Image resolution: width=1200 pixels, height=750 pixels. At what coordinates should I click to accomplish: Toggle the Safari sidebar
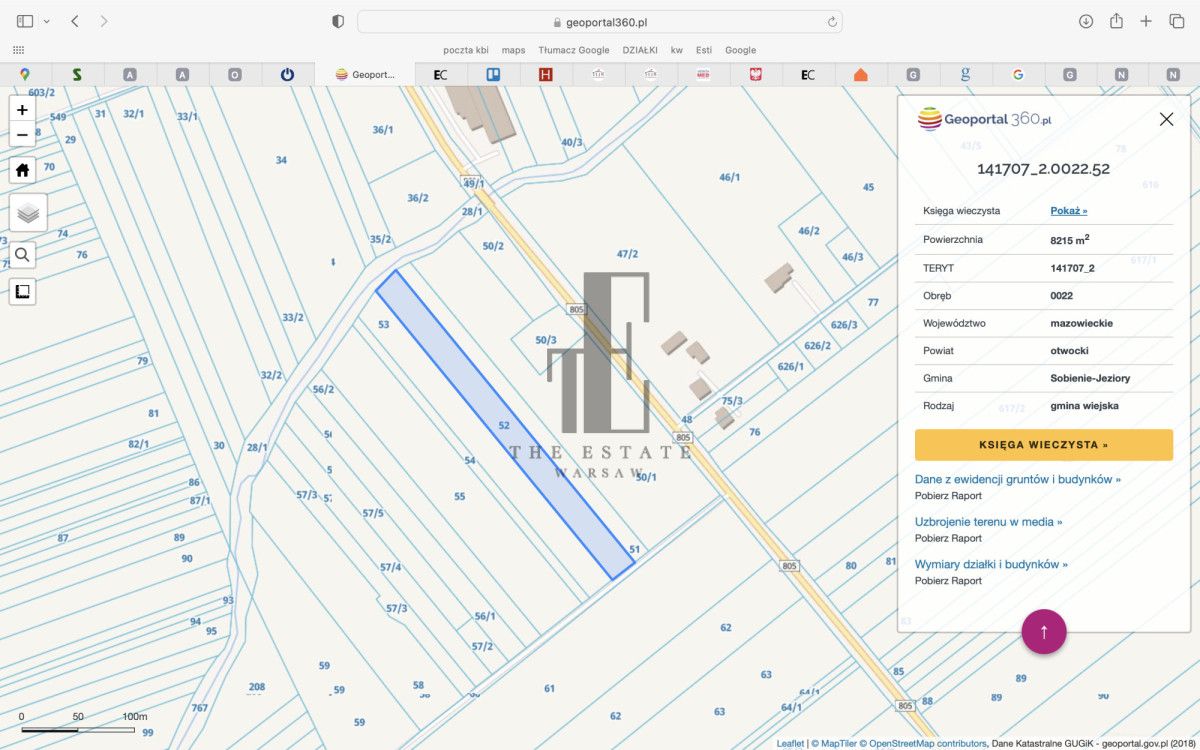point(25,21)
